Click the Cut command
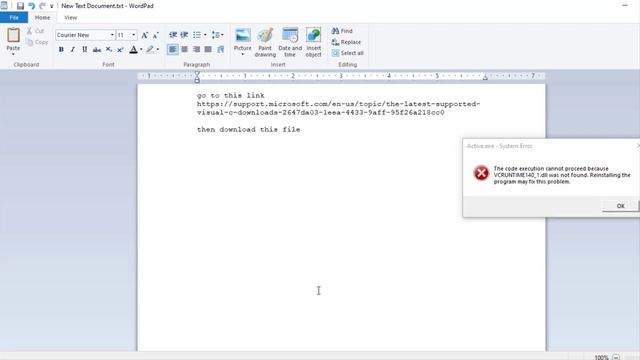This screenshot has height=360, width=640. (x=36, y=31)
